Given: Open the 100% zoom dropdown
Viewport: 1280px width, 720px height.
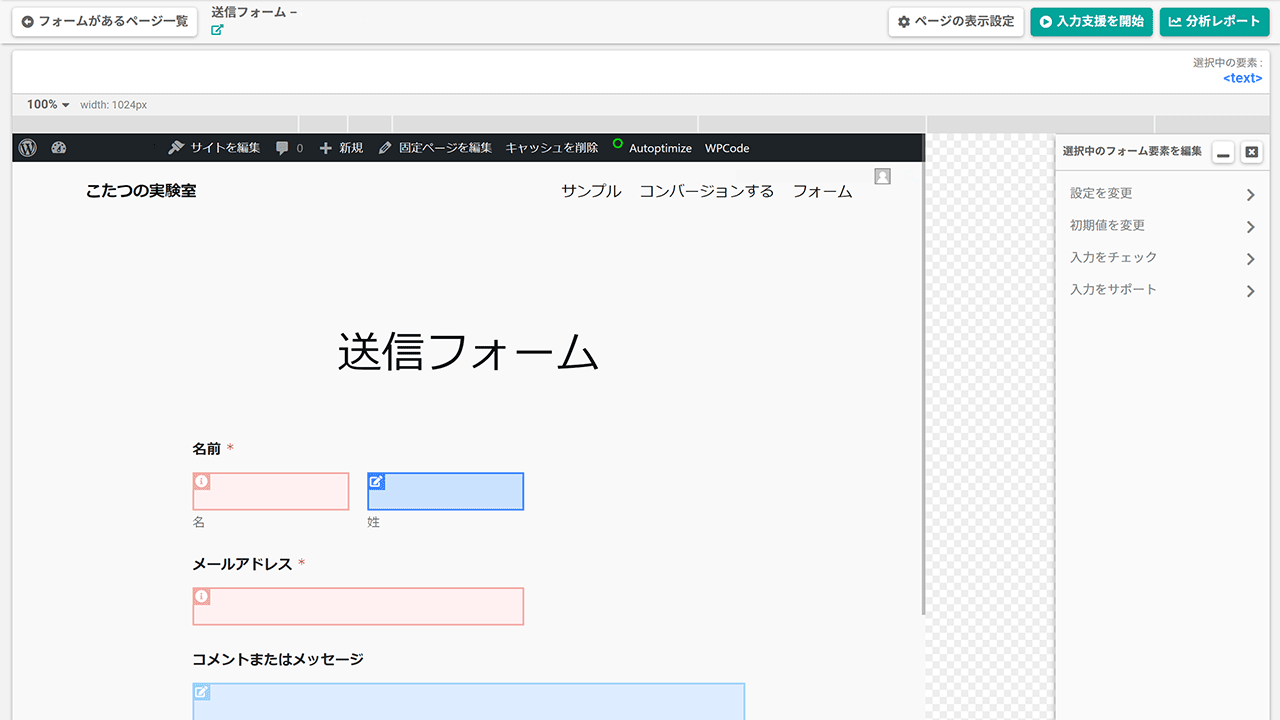Looking at the screenshot, I should click(x=48, y=104).
